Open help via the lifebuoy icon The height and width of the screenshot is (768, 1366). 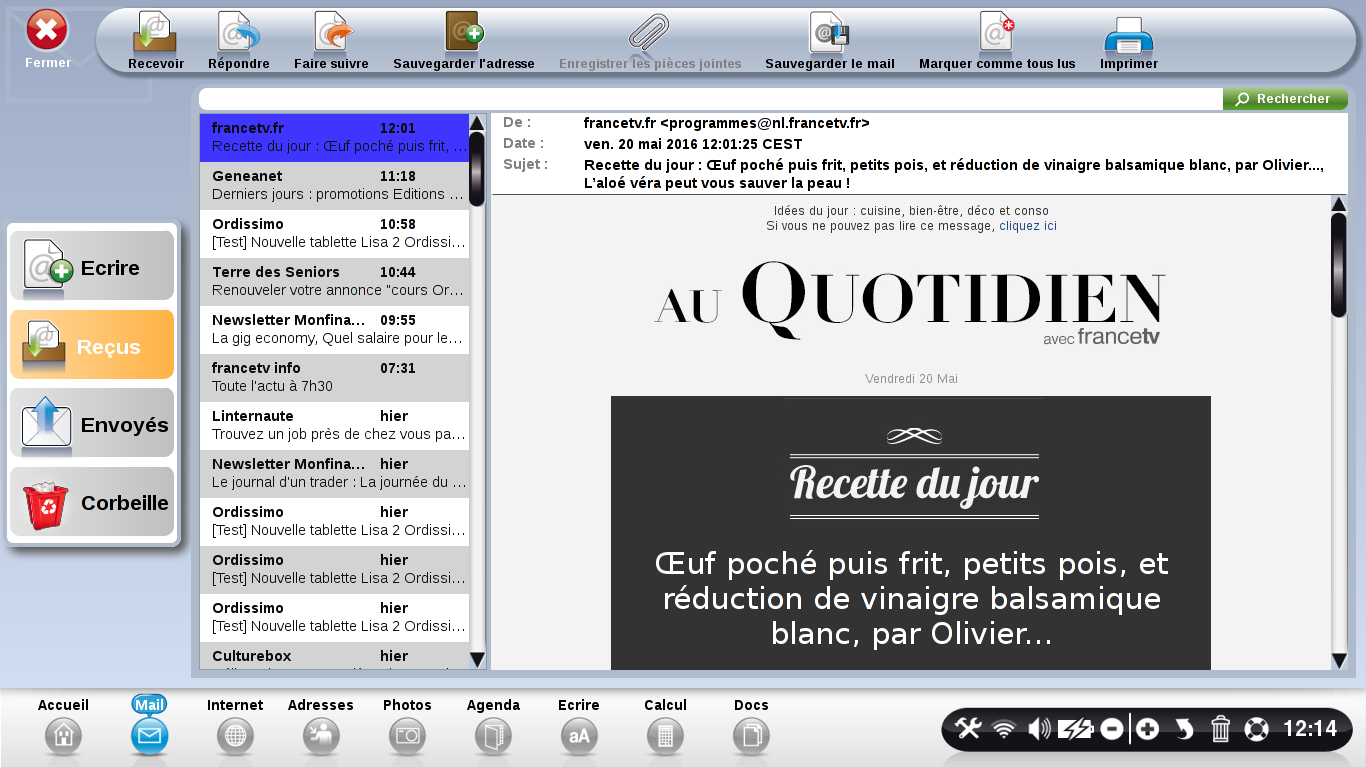coord(1256,729)
